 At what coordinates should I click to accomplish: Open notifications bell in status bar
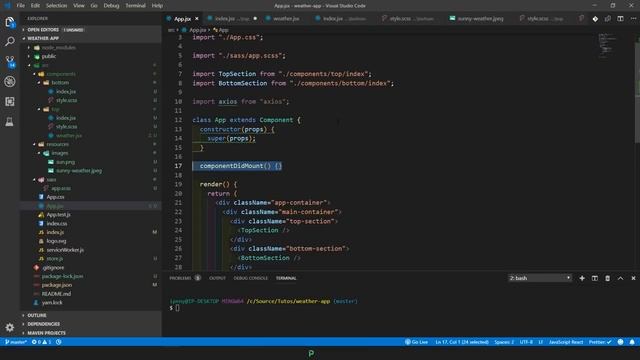[x=632, y=342]
